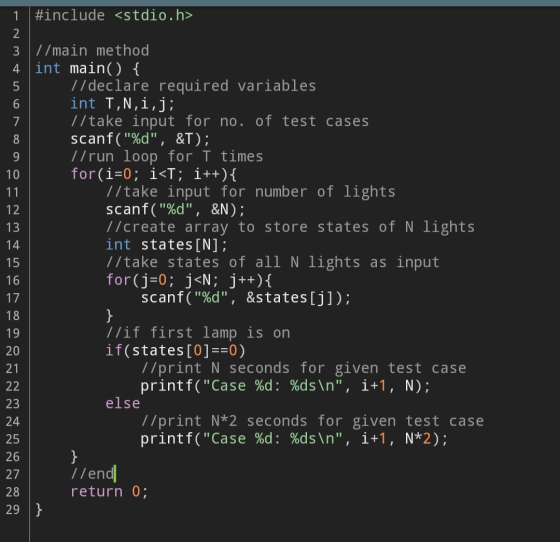Image resolution: width=560 pixels, height=542 pixels.
Task: Click '//run loop for T times' comment
Action: [x=167, y=157]
